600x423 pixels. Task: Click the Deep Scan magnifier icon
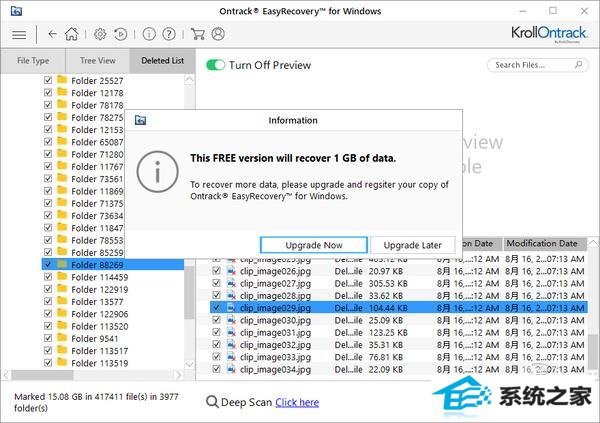pyautogui.click(x=212, y=402)
